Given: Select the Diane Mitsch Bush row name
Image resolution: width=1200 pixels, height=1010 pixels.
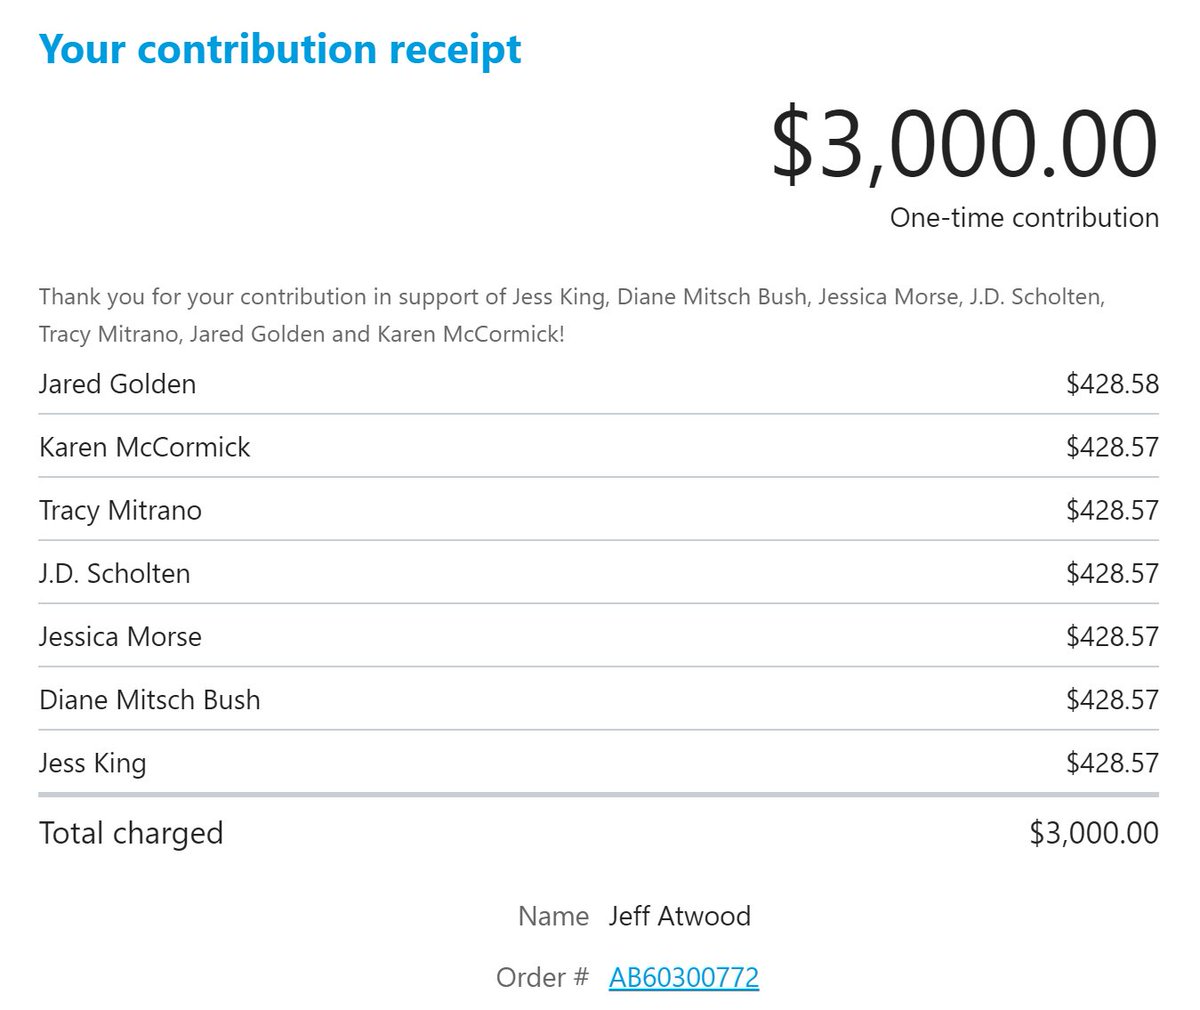Looking at the screenshot, I should click(x=149, y=699).
